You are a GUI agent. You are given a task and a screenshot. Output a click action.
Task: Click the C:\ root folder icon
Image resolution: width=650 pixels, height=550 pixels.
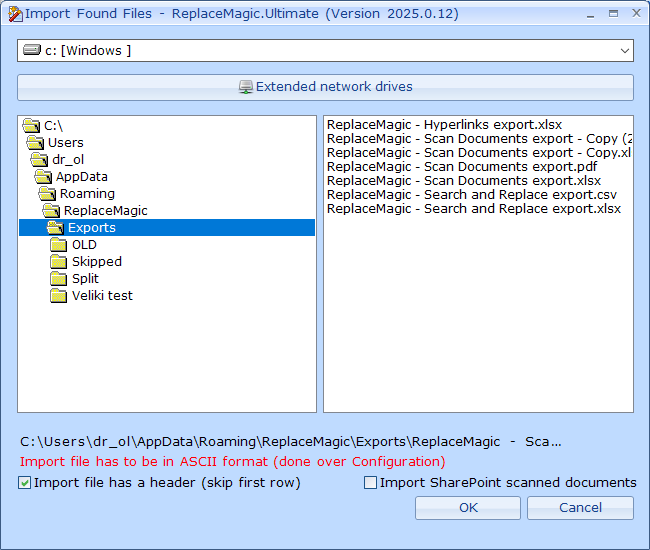(x=30, y=126)
